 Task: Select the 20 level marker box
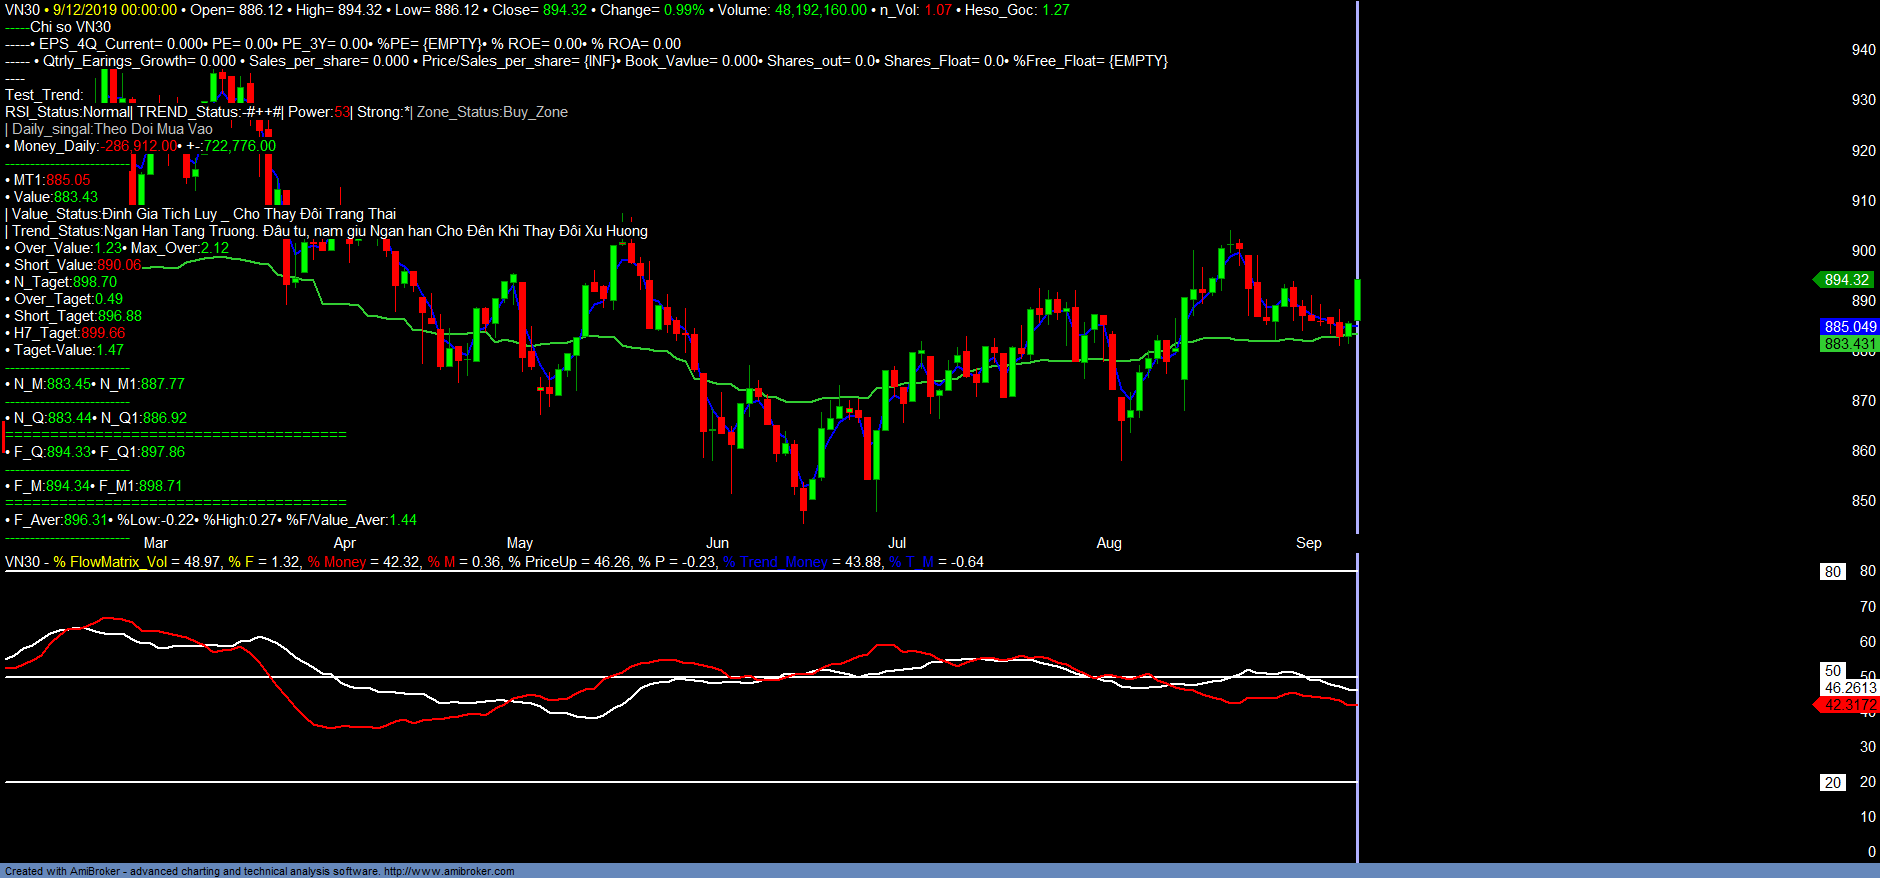click(x=1832, y=783)
